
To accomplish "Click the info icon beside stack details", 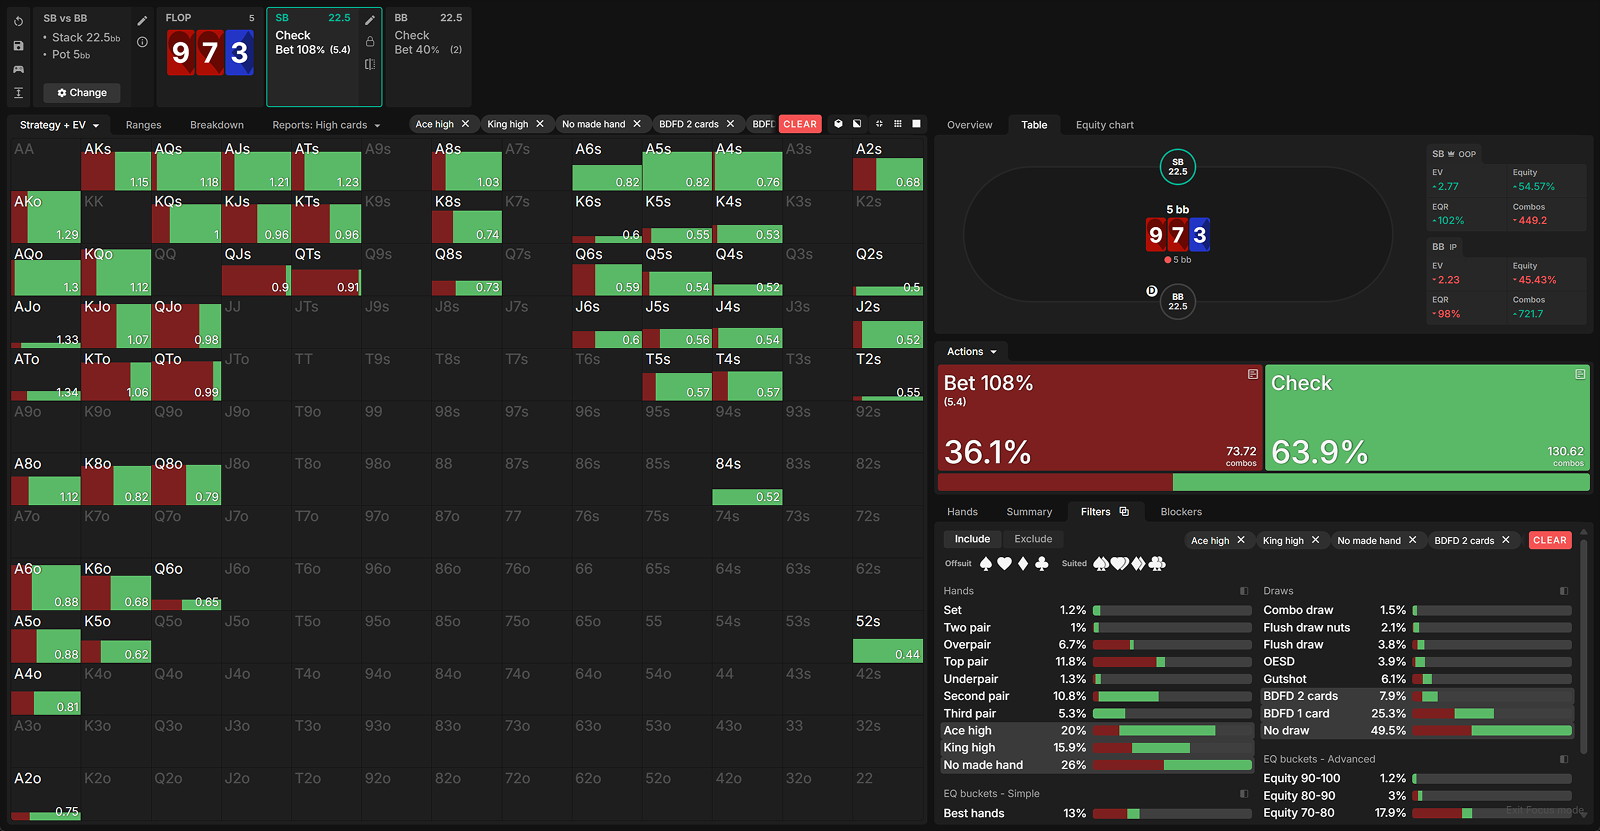I will [142, 42].
